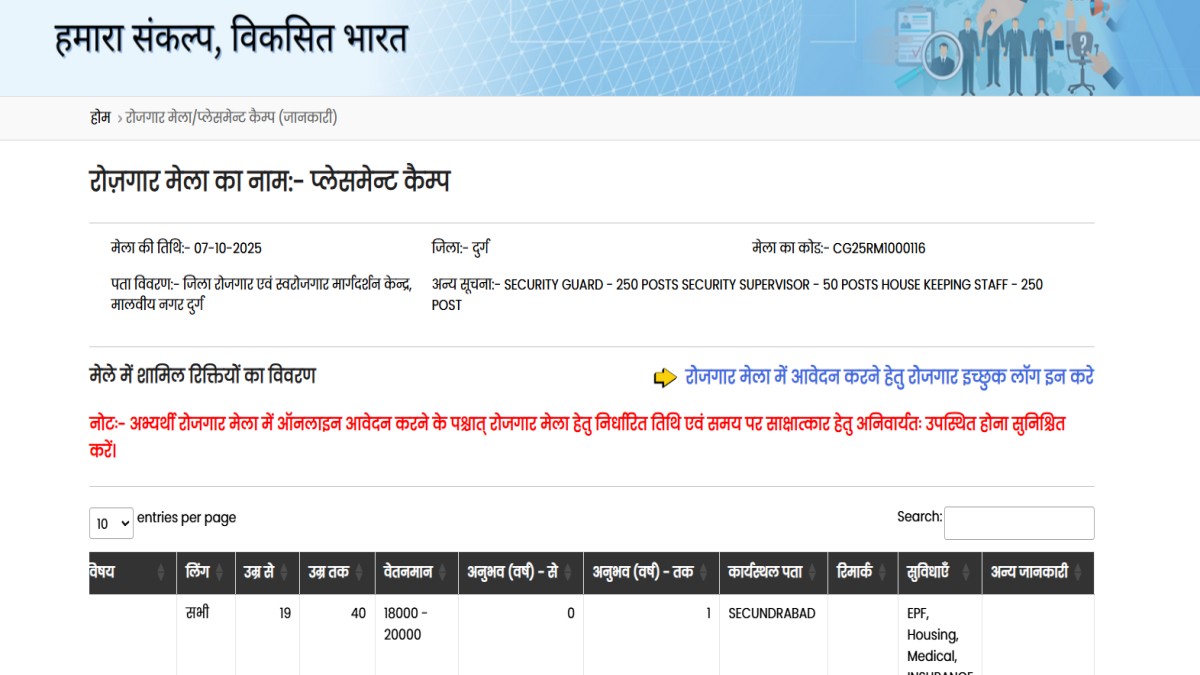Click रोजगार मेला/प्लेसमेन्ट कैम्प breadcrumb item
The width and height of the screenshot is (1200, 675).
[x=231, y=118]
